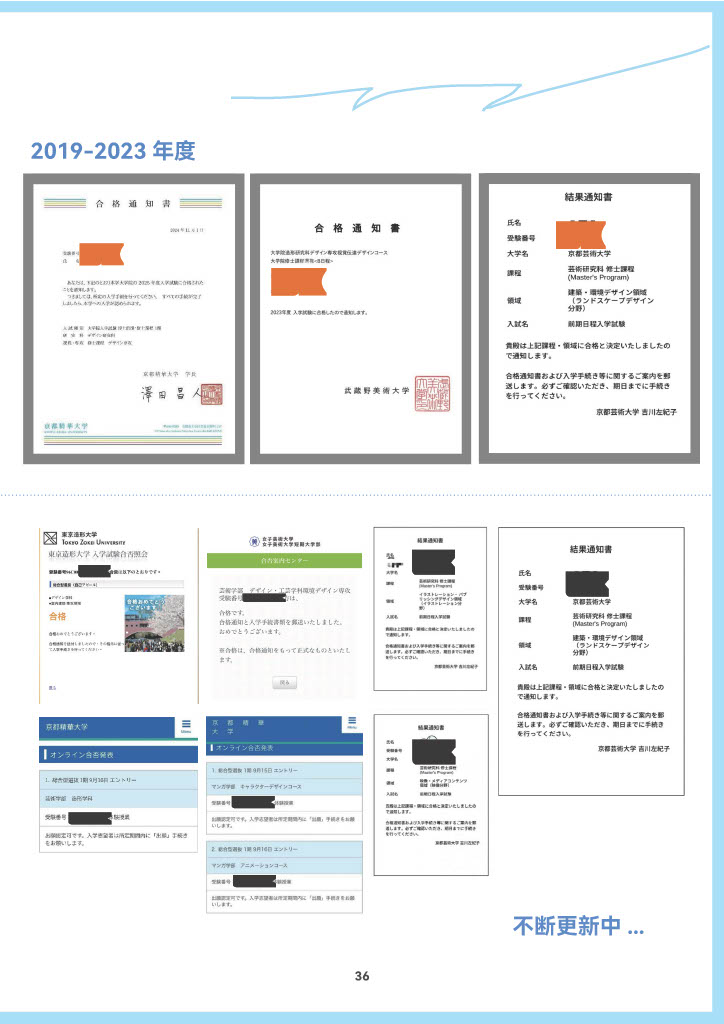
Task: Click the 戻る link on Tokyo Zokei page
Action: [x=51, y=688]
